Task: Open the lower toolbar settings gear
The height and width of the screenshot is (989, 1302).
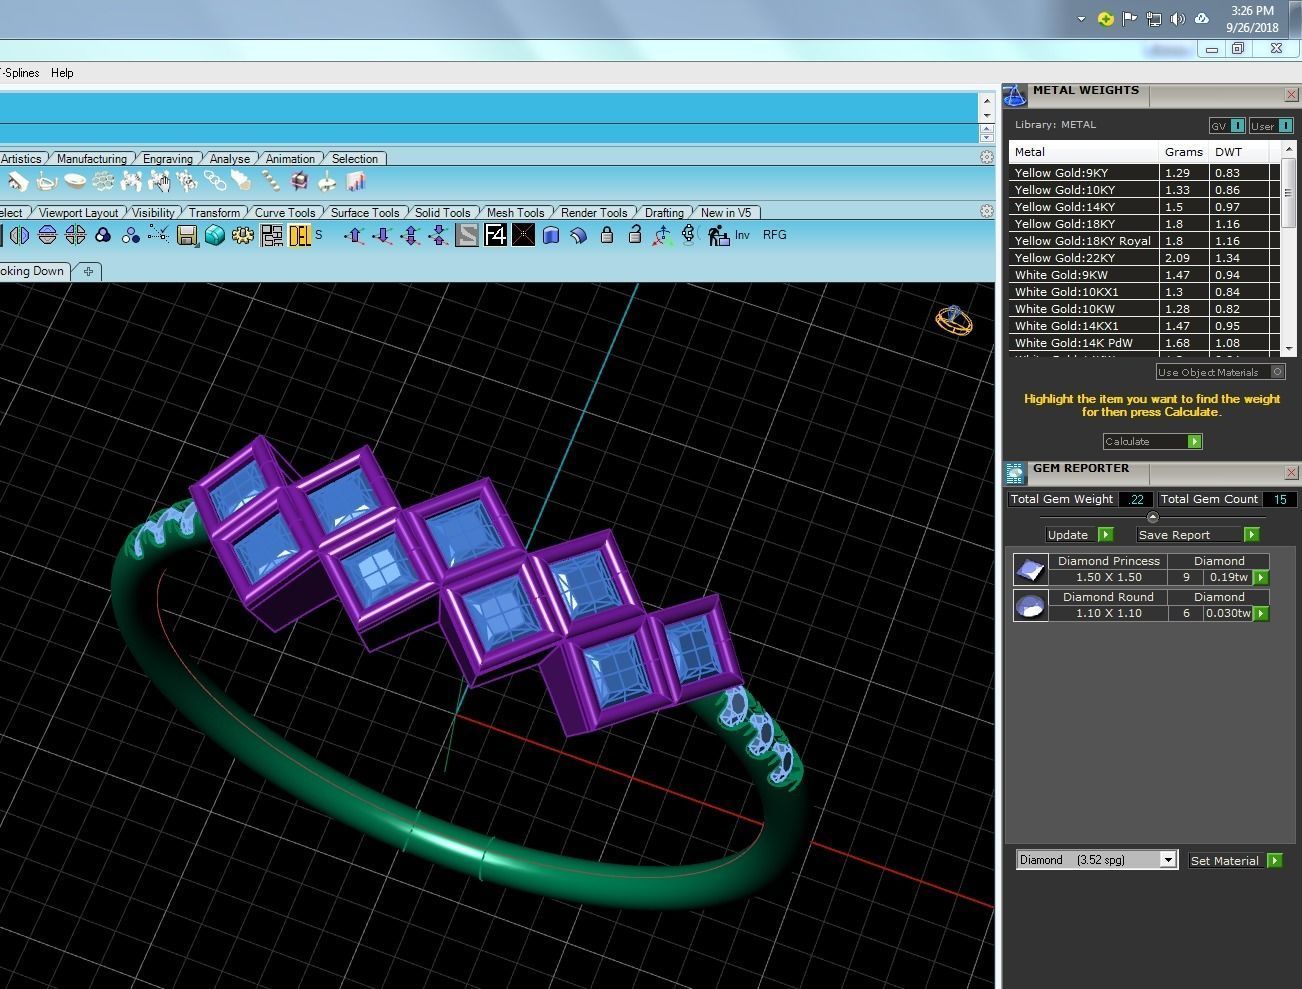Action: click(987, 211)
